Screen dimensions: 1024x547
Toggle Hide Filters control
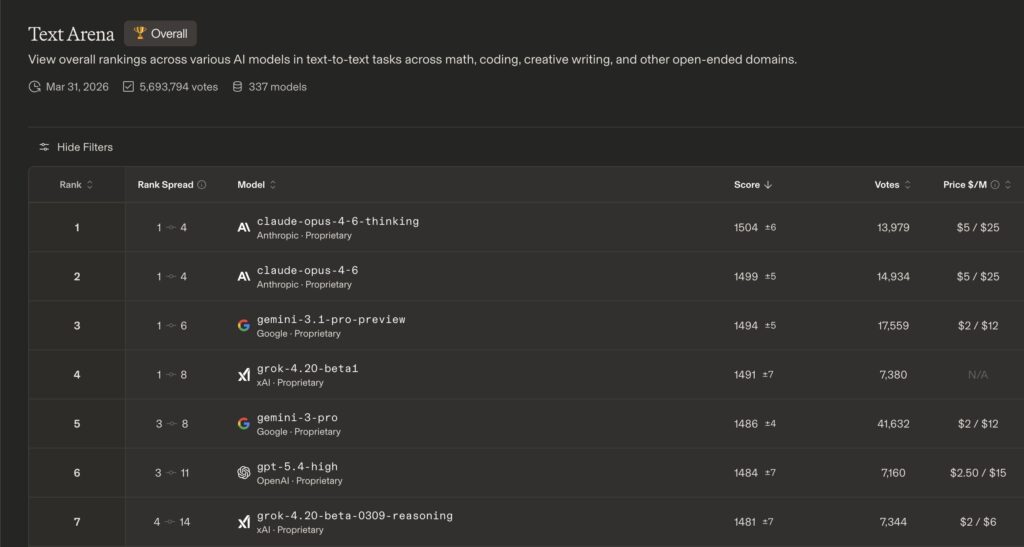[76, 147]
